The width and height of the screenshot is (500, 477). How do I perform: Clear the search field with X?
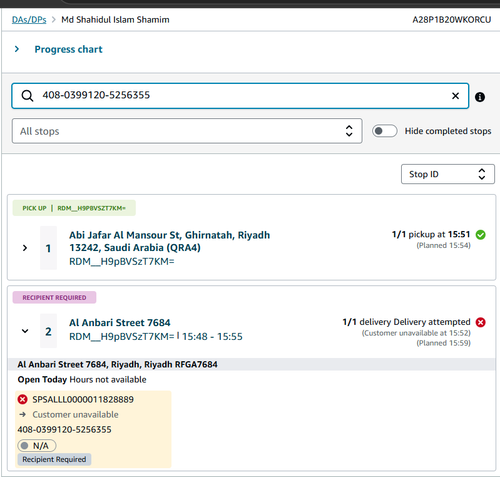tap(455, 96)
